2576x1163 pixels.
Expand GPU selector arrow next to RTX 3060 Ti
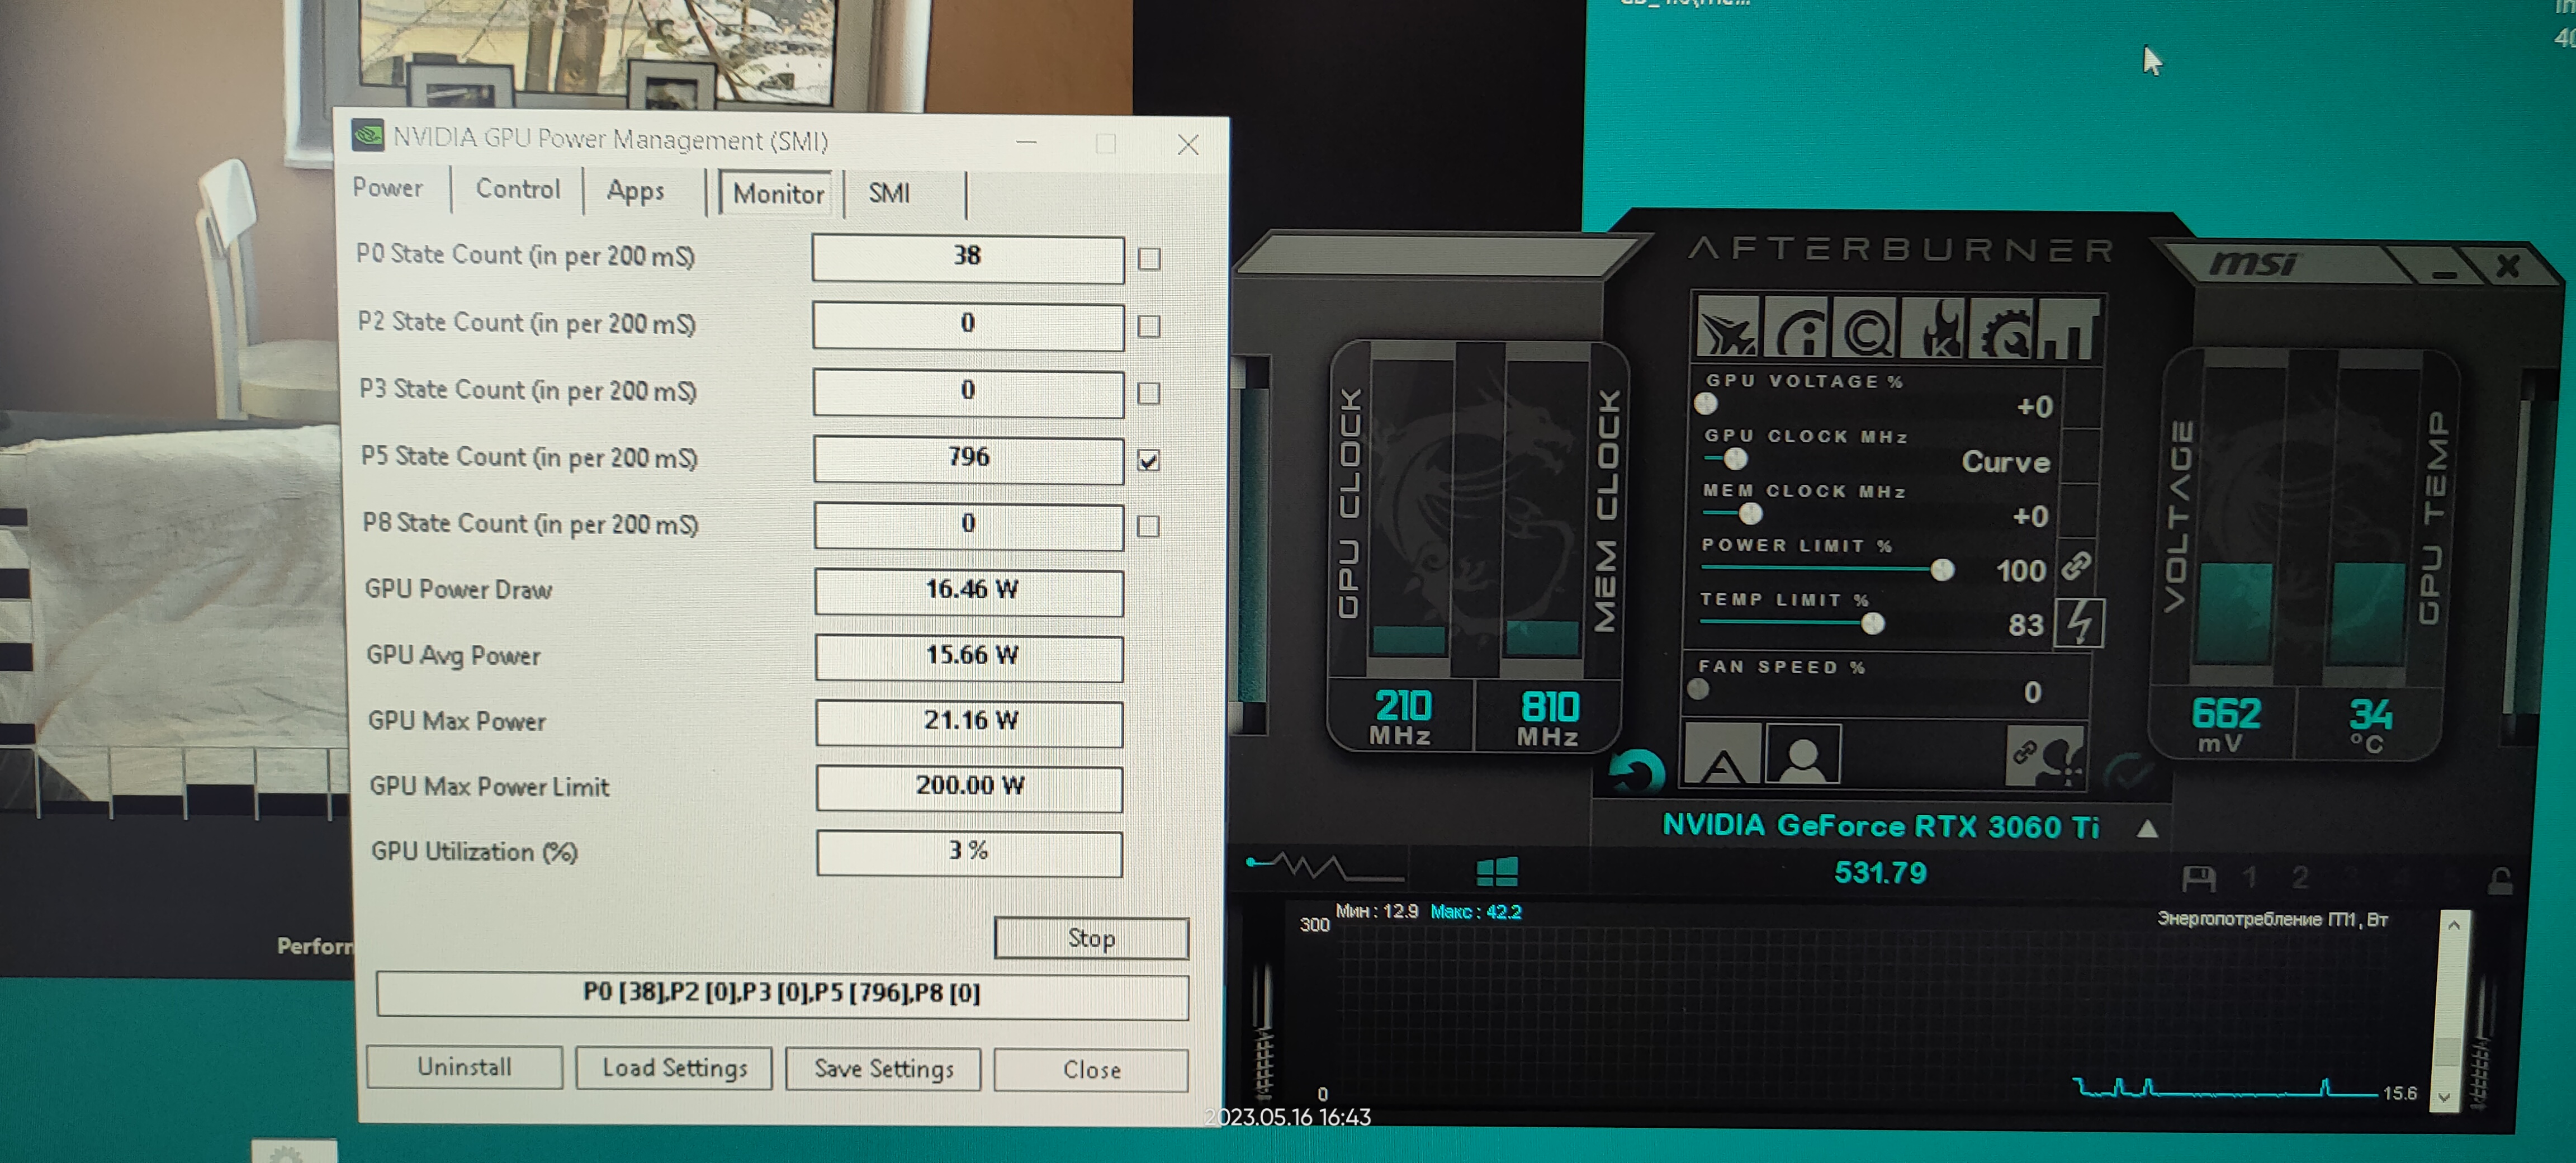[x=2147, y=829]
